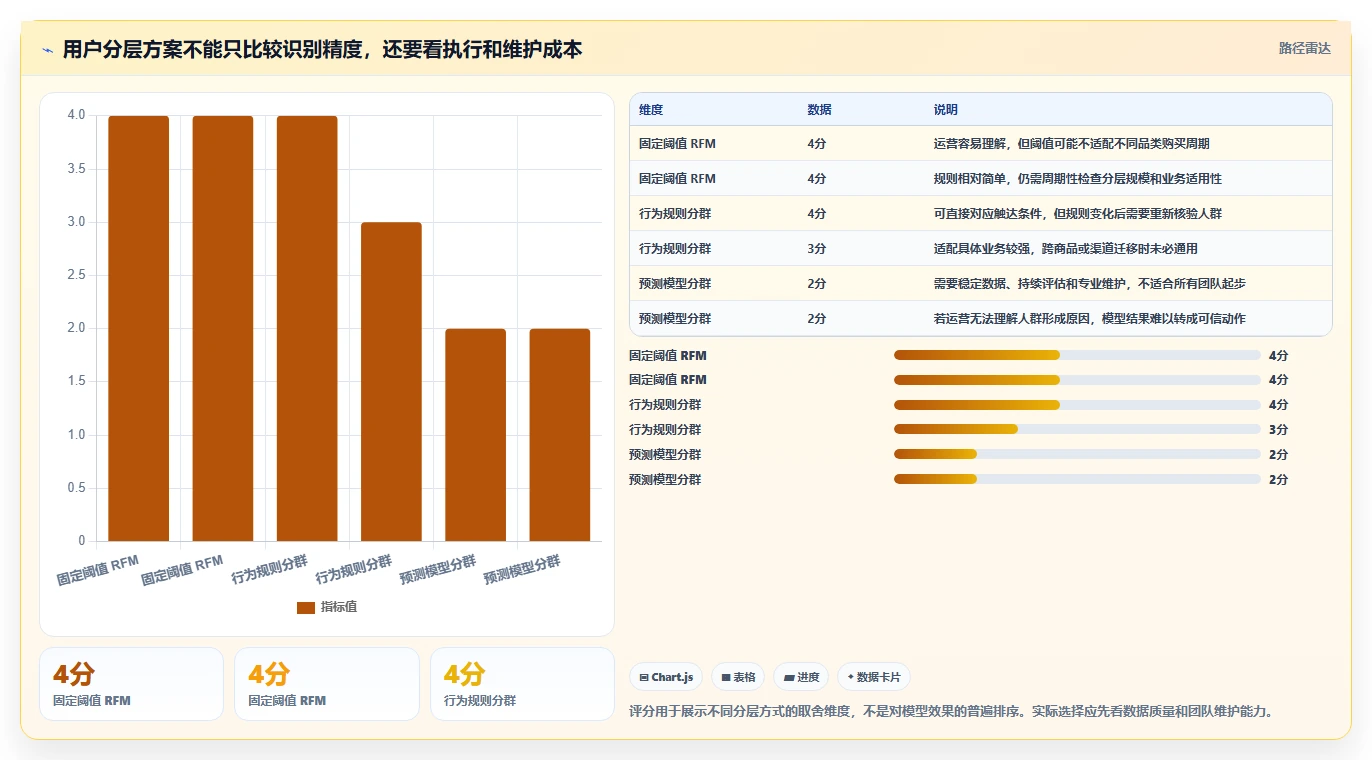The height and width of the screenshot is (760, 1372).
Task: Click the 行为规则分群 progress bar showing 4分
Action: (1077, 405)
